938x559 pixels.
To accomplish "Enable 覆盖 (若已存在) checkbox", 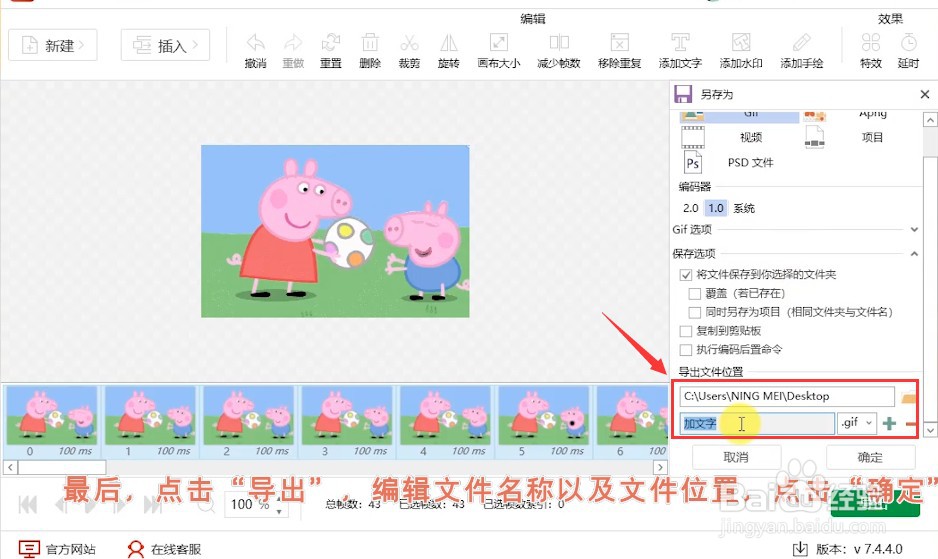I will point(695,294).
